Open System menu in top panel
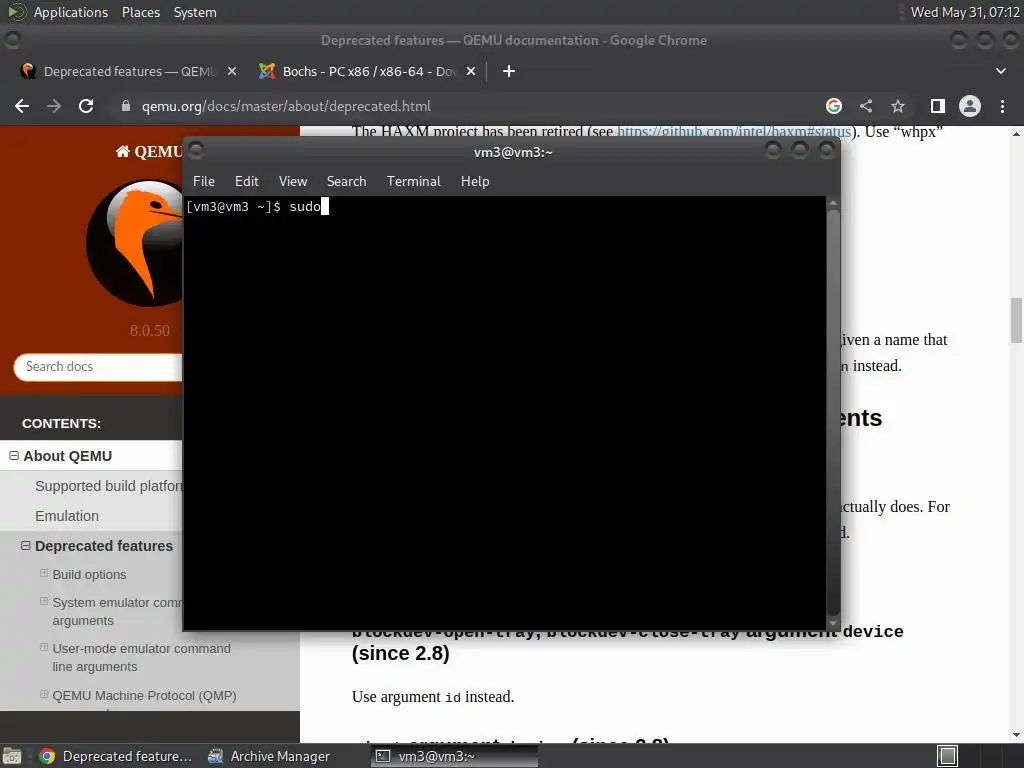This screenshot has height=768, width=1024. (195, 12)
